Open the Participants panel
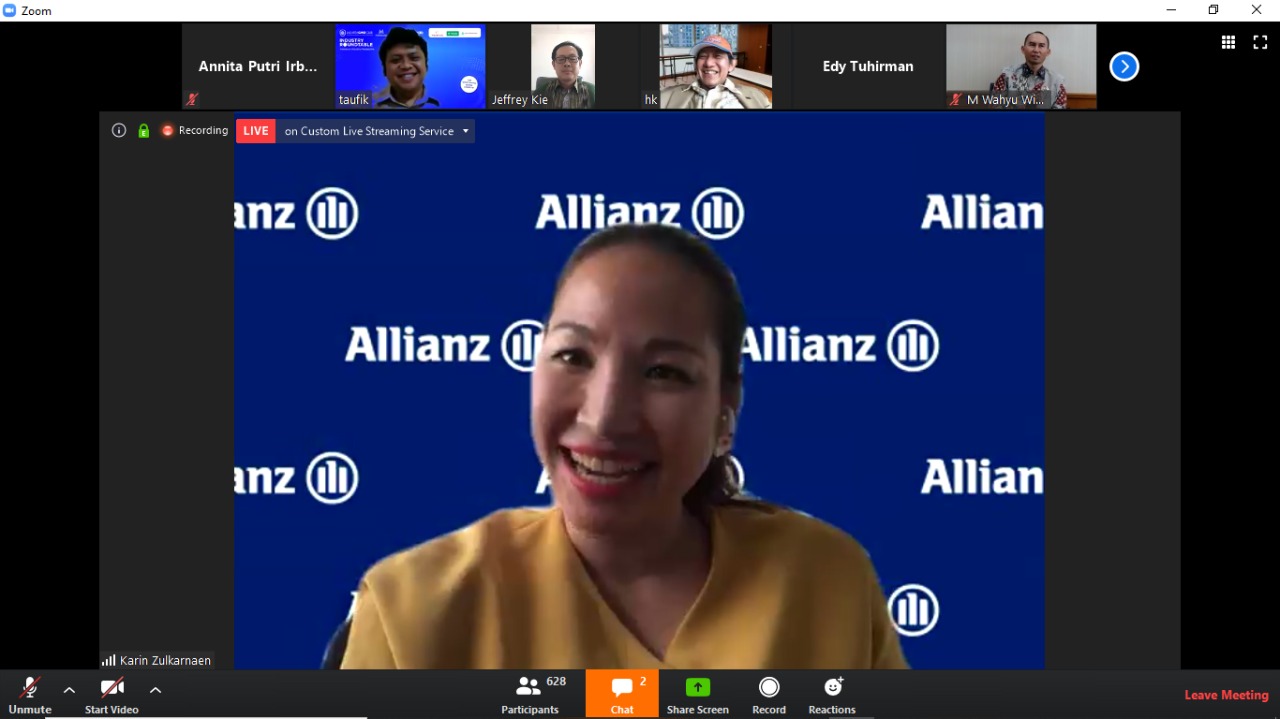 530,694
